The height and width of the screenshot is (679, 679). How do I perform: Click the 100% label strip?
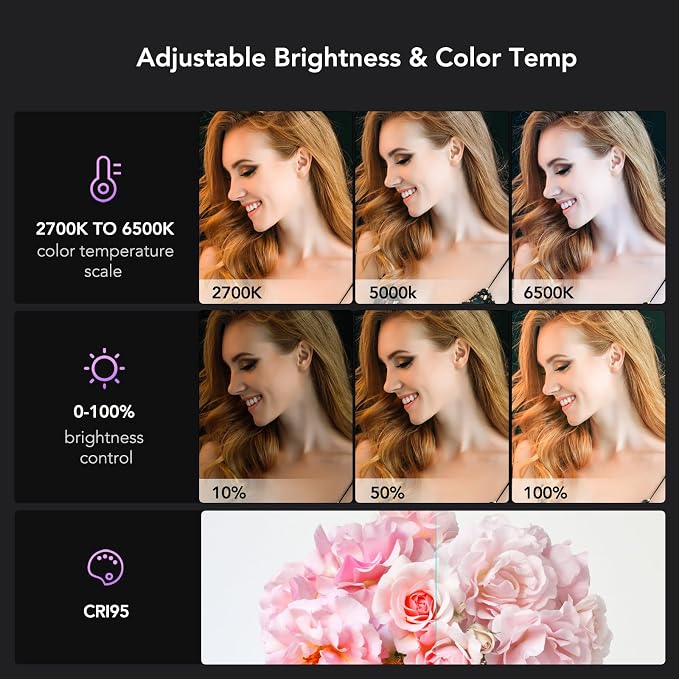tap(588, 491)
